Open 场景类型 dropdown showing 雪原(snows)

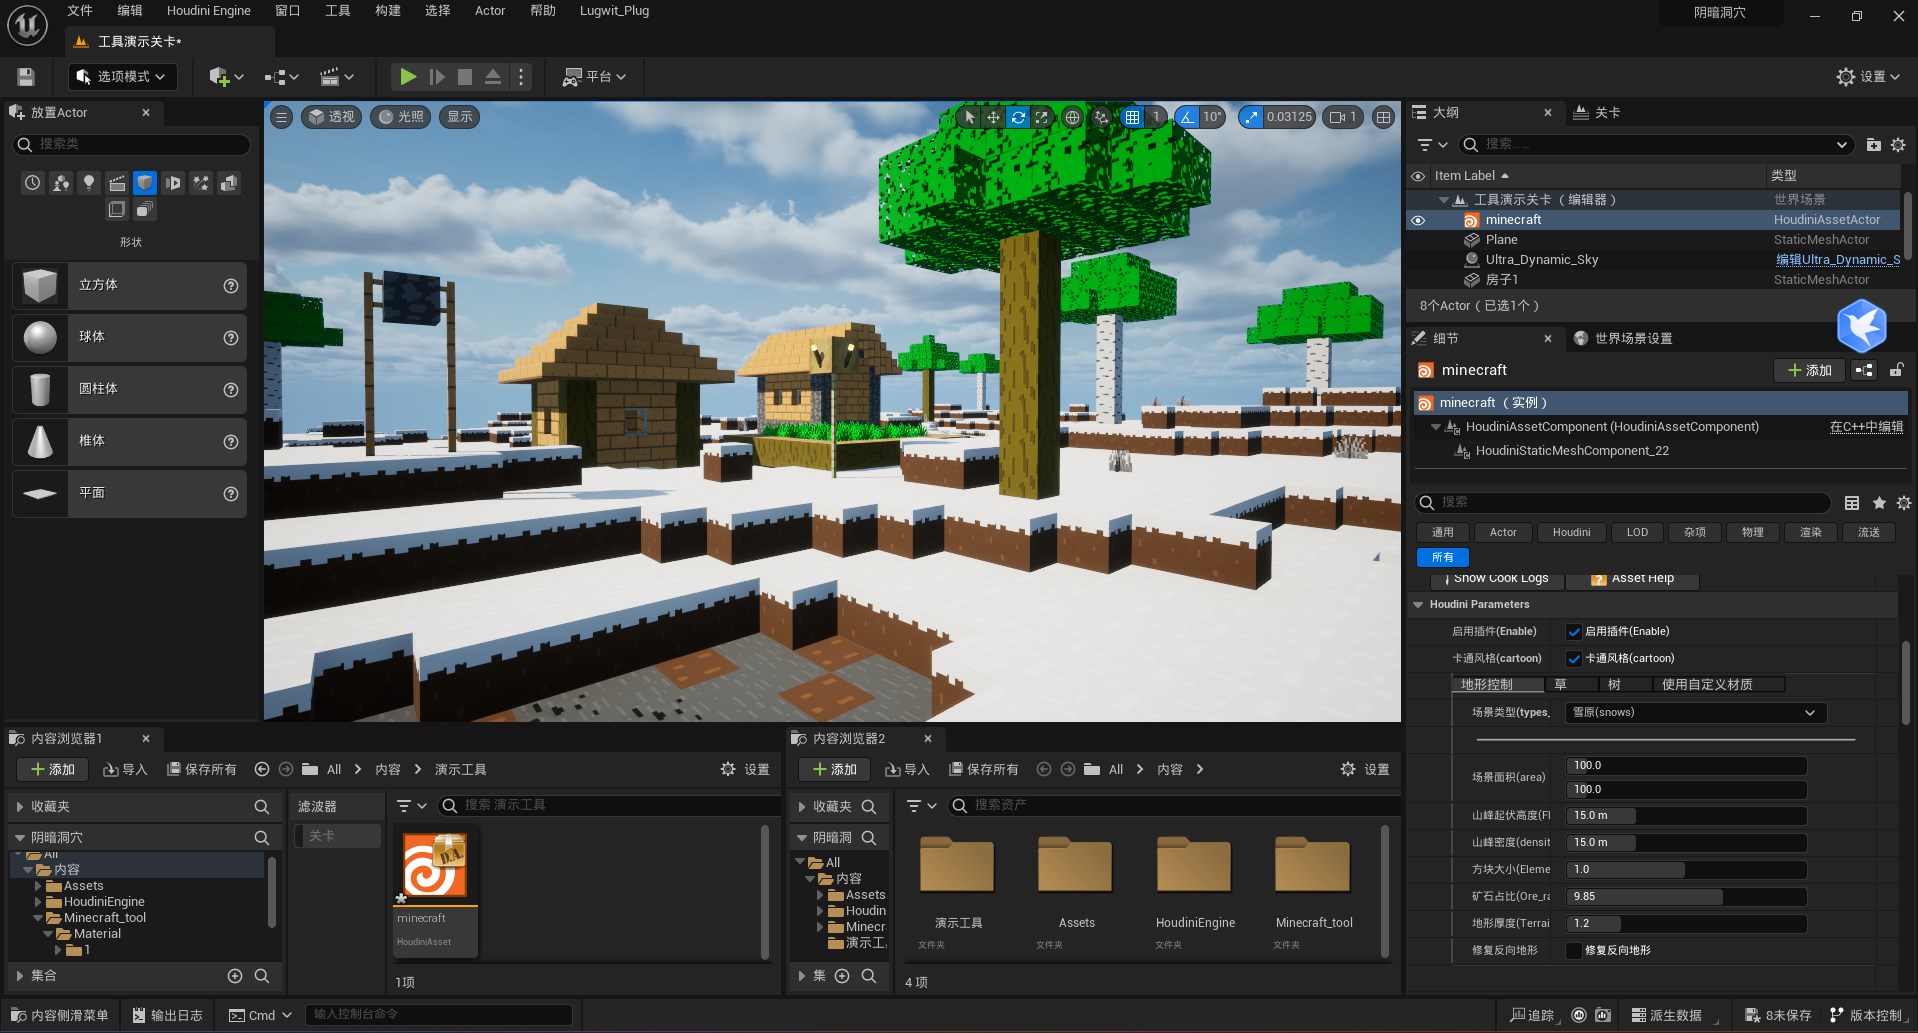pos(1695,713)
